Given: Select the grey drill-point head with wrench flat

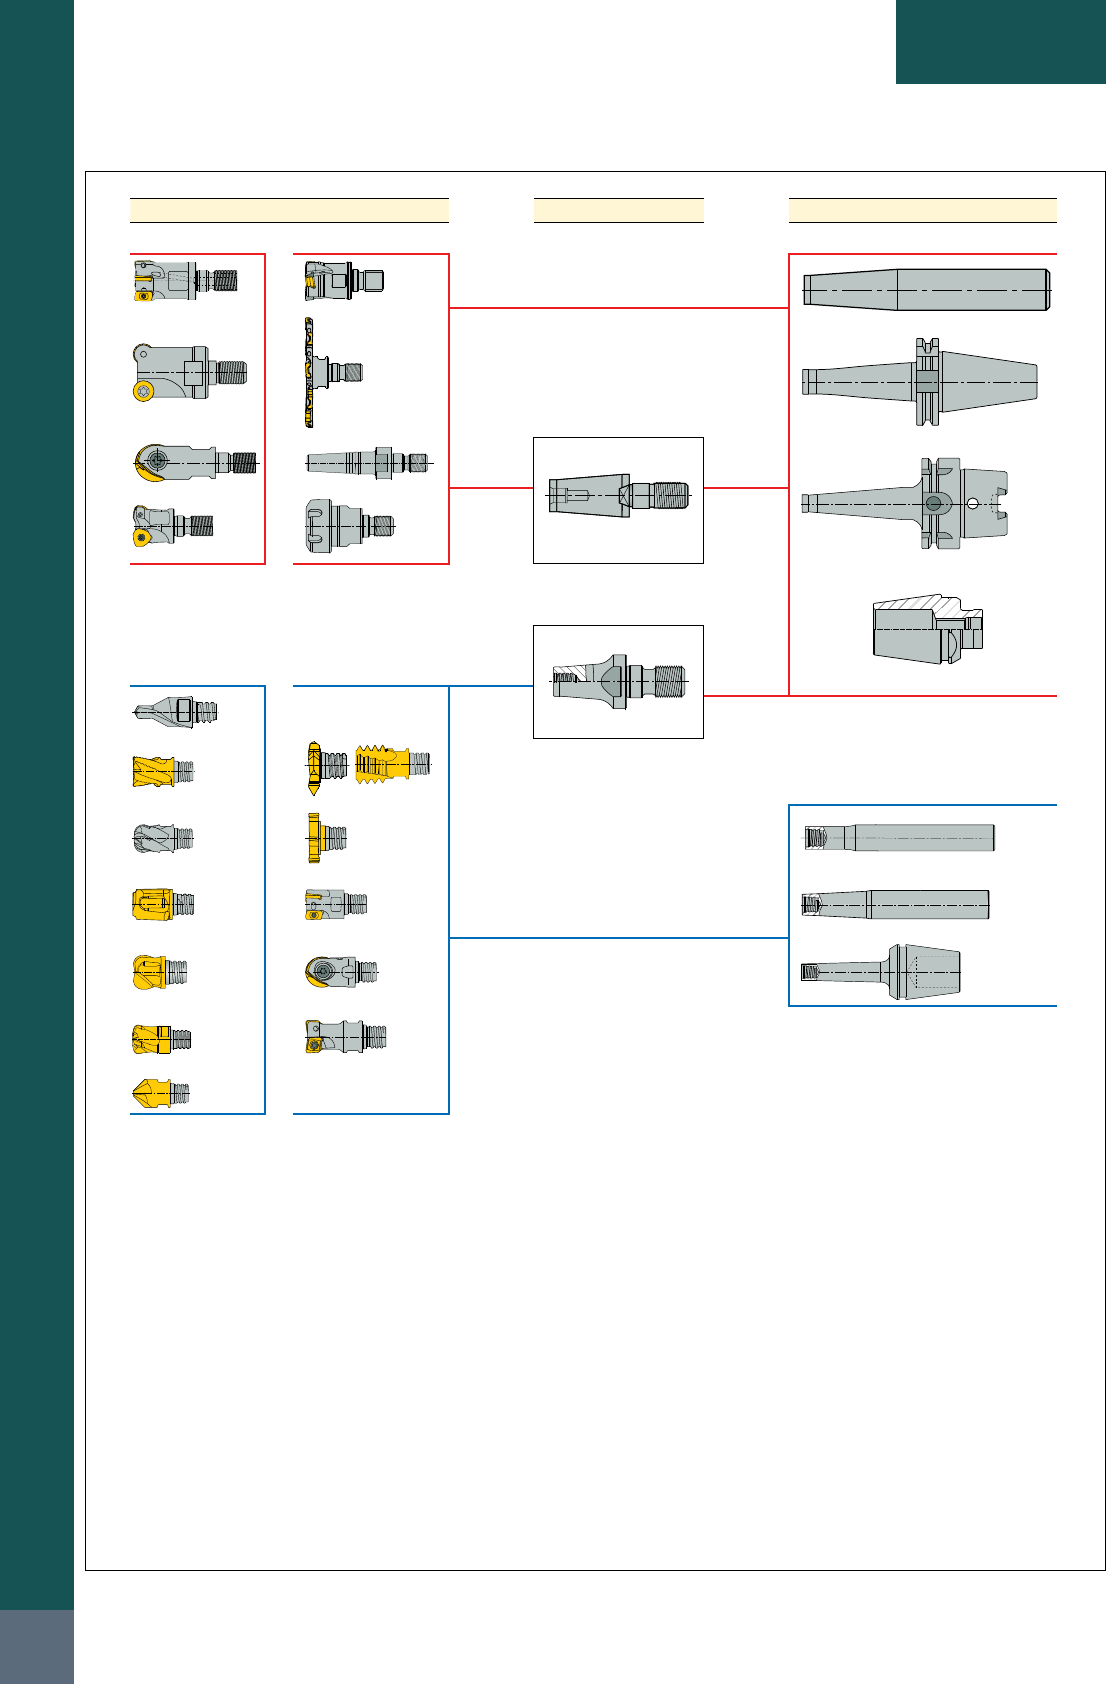Looking at the screenshot, I should [x=175, y=712].
